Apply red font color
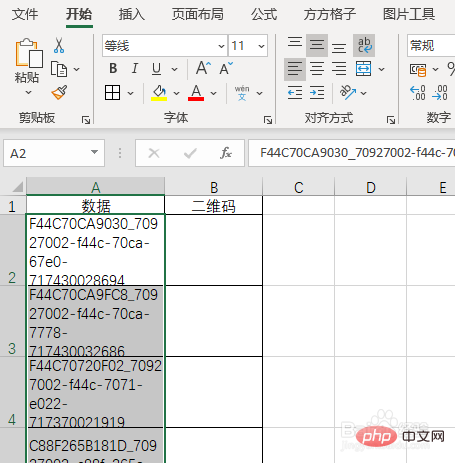 point(196,93)
